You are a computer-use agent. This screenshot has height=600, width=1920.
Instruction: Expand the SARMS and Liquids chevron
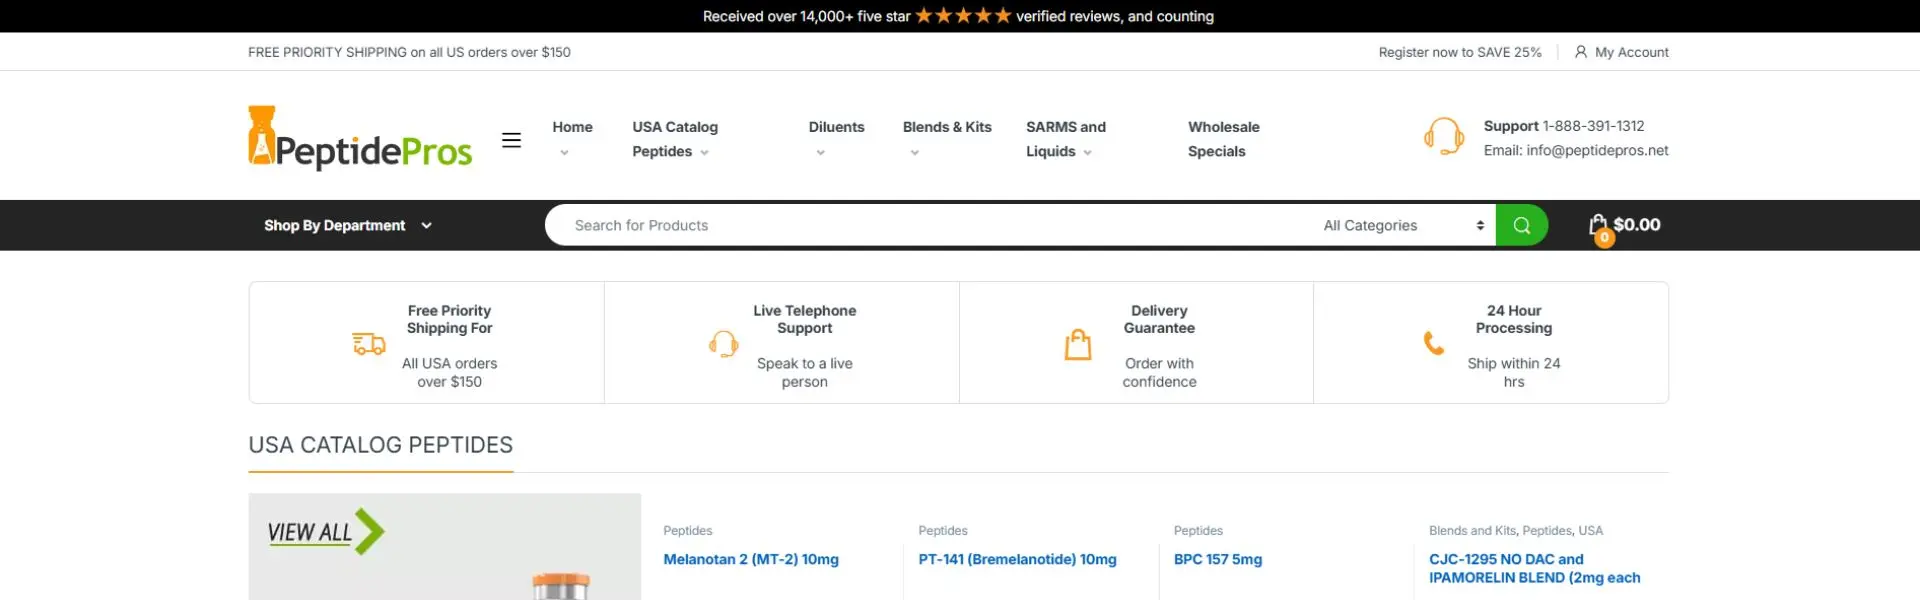[x=1087, y=153]
